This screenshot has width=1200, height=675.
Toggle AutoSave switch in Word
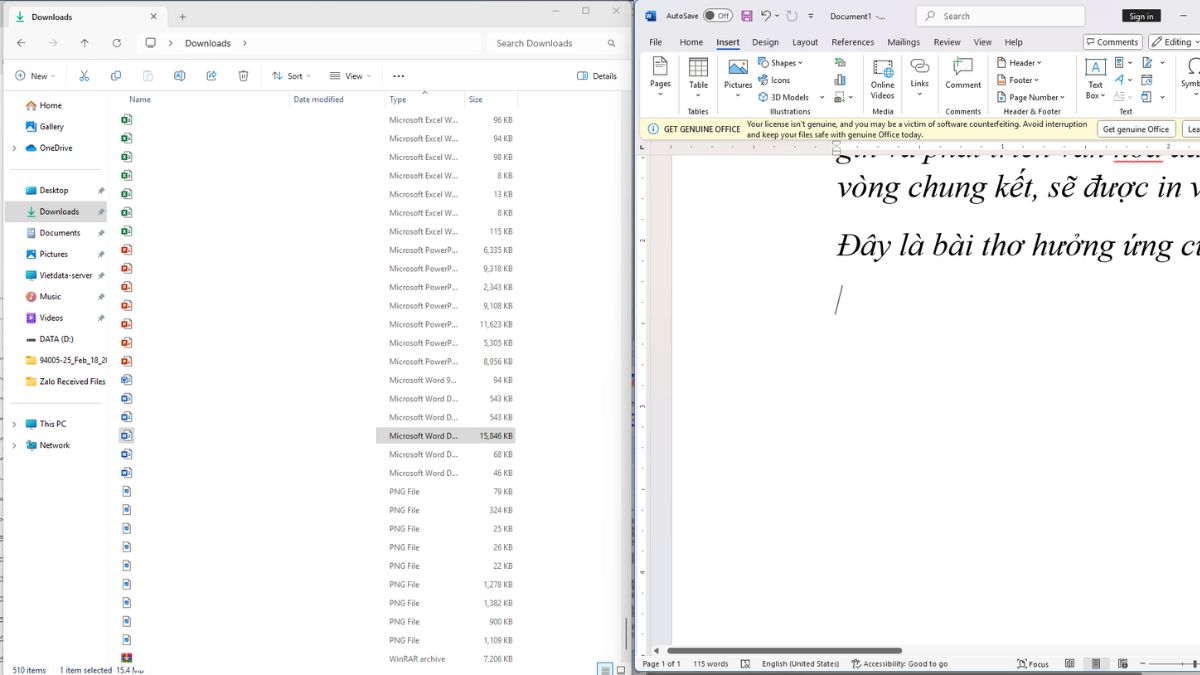coord(717,16)
